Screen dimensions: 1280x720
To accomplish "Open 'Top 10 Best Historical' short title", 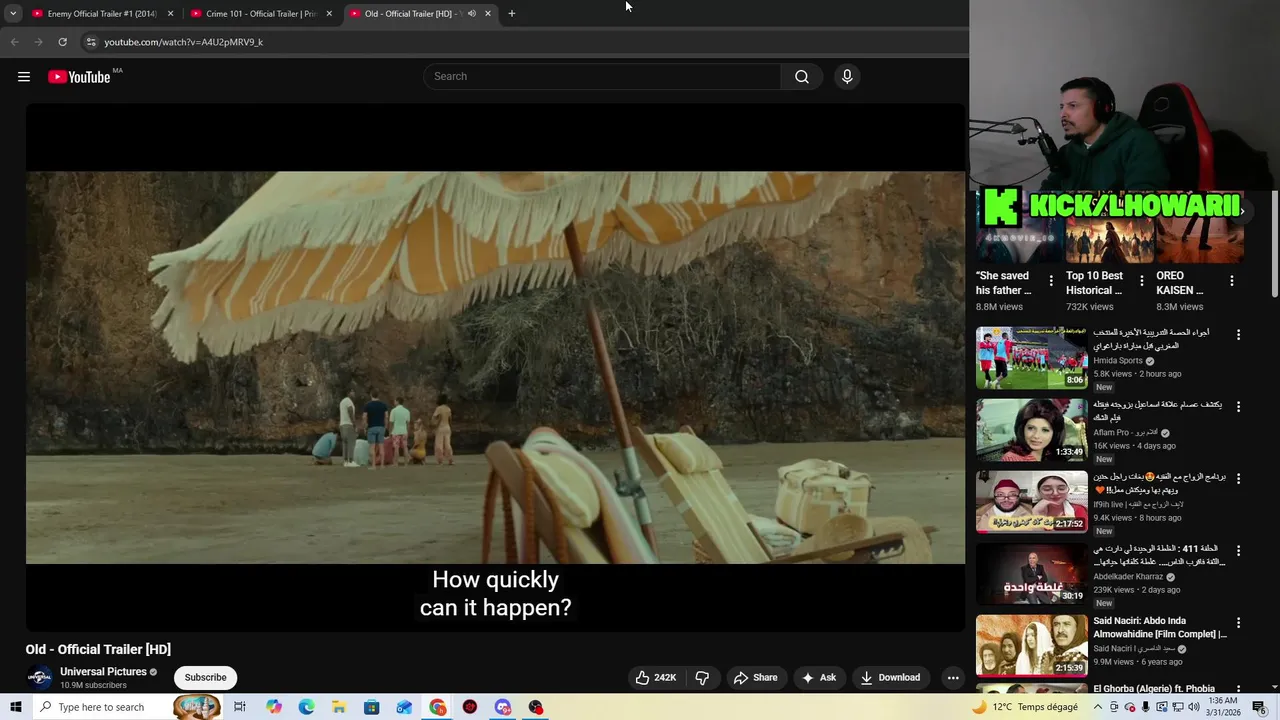I will [1094, 283].
